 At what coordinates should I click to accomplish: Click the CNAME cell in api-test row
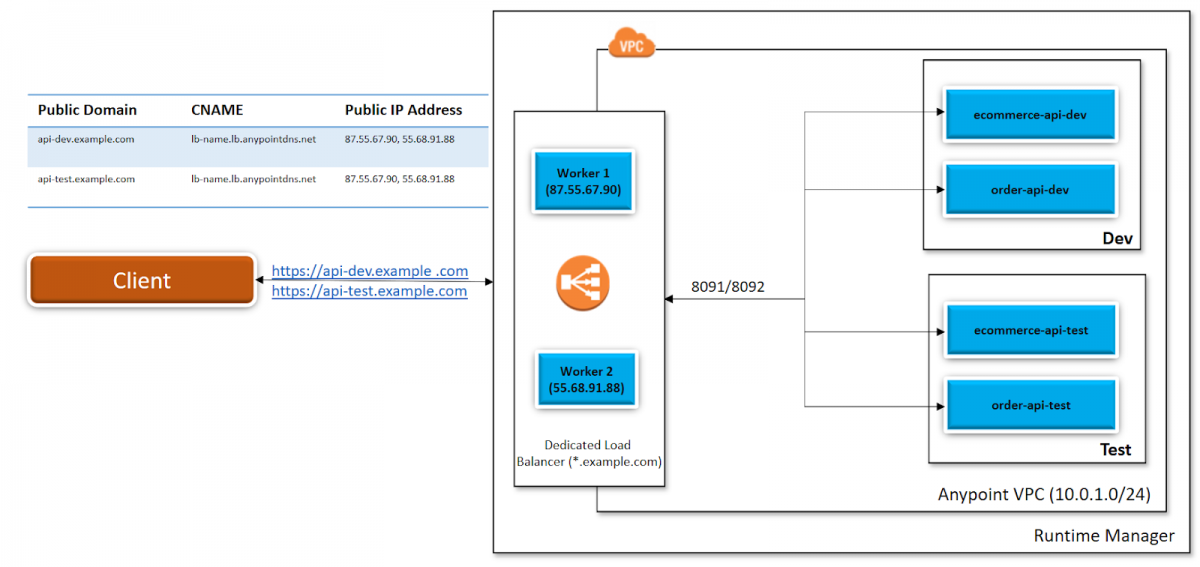253,179
